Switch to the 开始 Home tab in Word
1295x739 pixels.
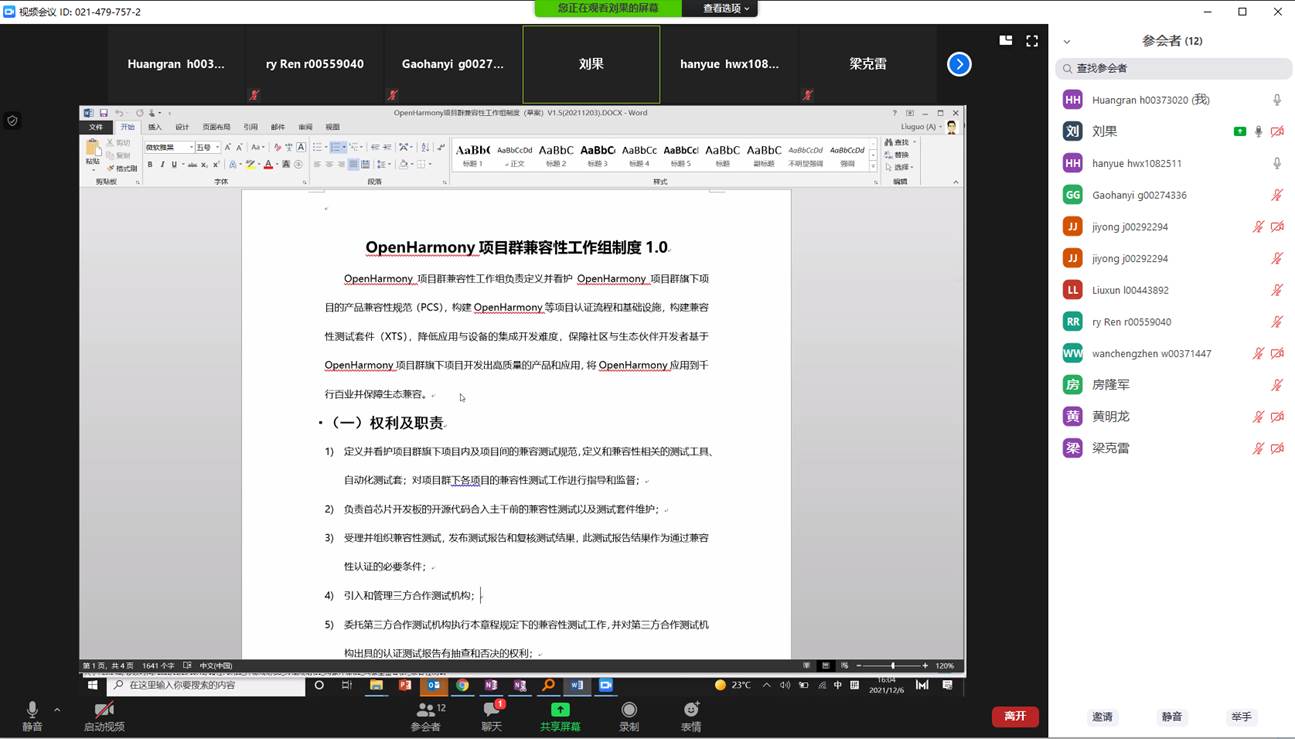127,127
